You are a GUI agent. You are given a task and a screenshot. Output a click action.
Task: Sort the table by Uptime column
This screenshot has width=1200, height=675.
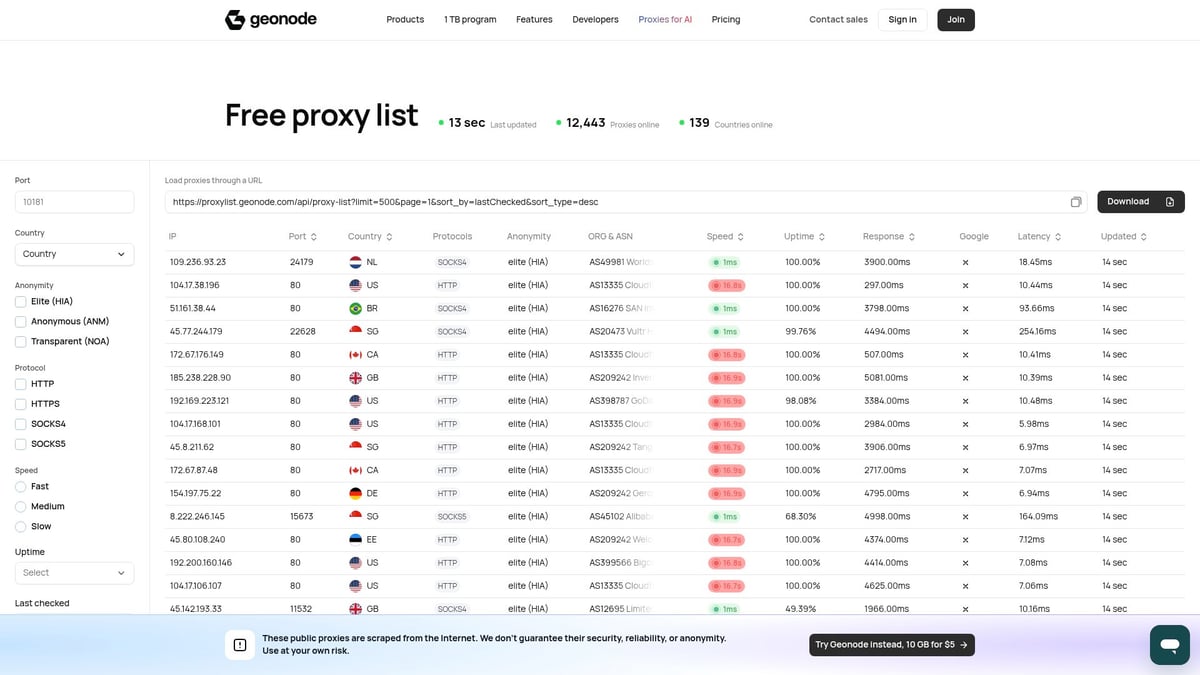tap(820, 236)
